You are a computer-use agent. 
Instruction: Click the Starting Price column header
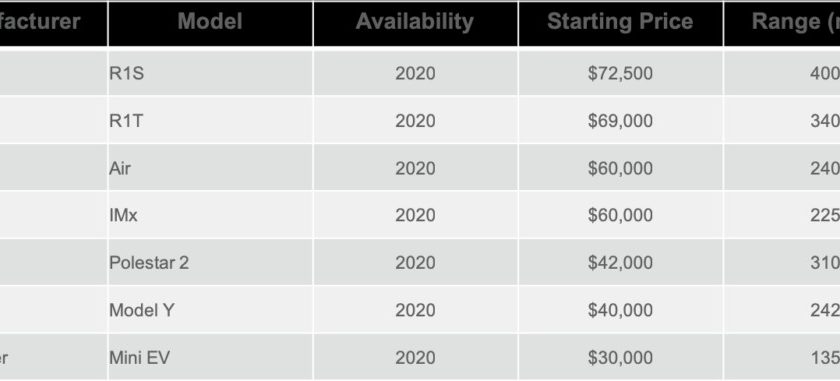620,24
